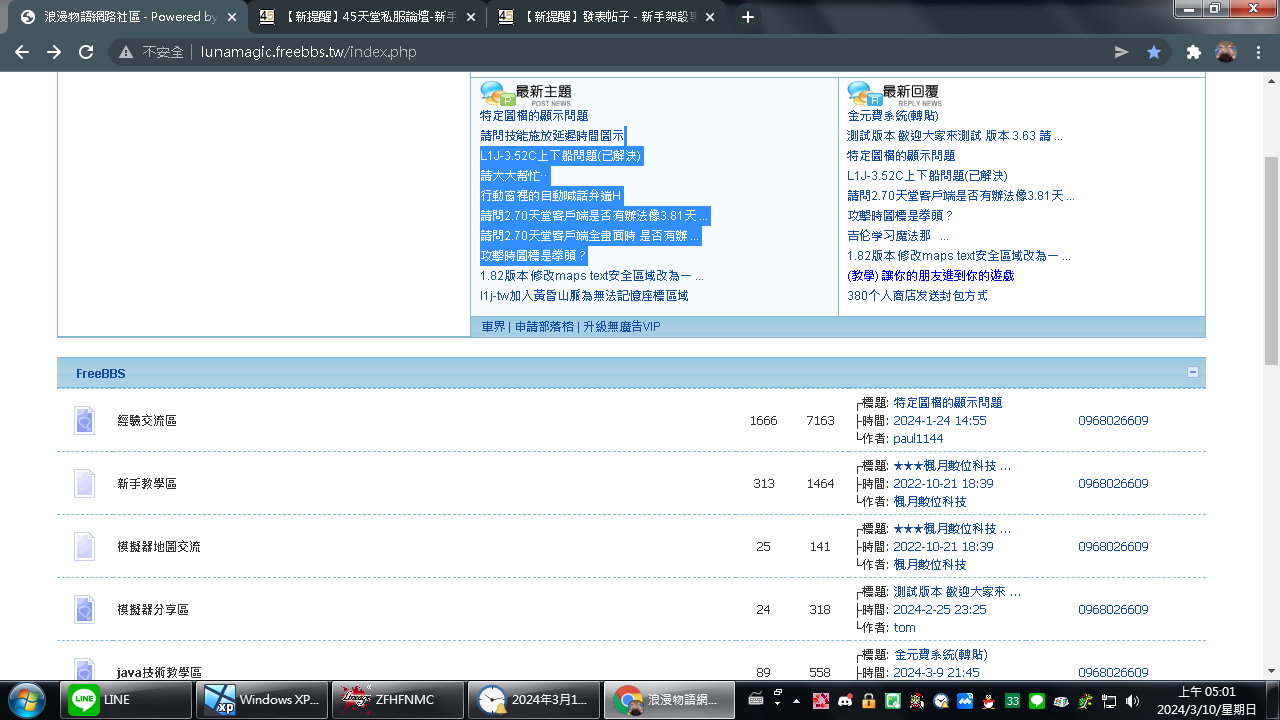Collapse the FreeBBS category section
Screen dimensions: 1280x720
(x=1192, y=372)
